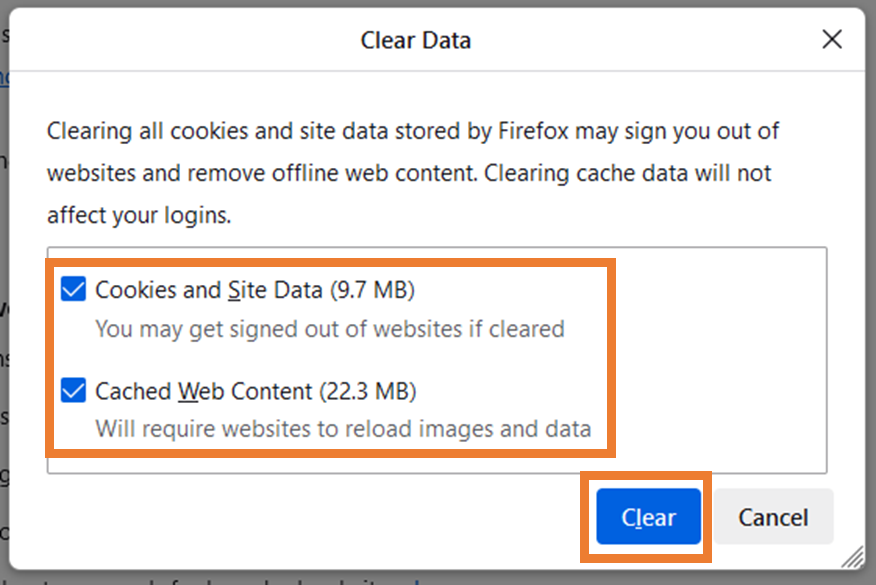The height and width of the screenshot is (585, 876).
Task: Click empty footer area left of Clear button
Action: [x=300, y=517]
